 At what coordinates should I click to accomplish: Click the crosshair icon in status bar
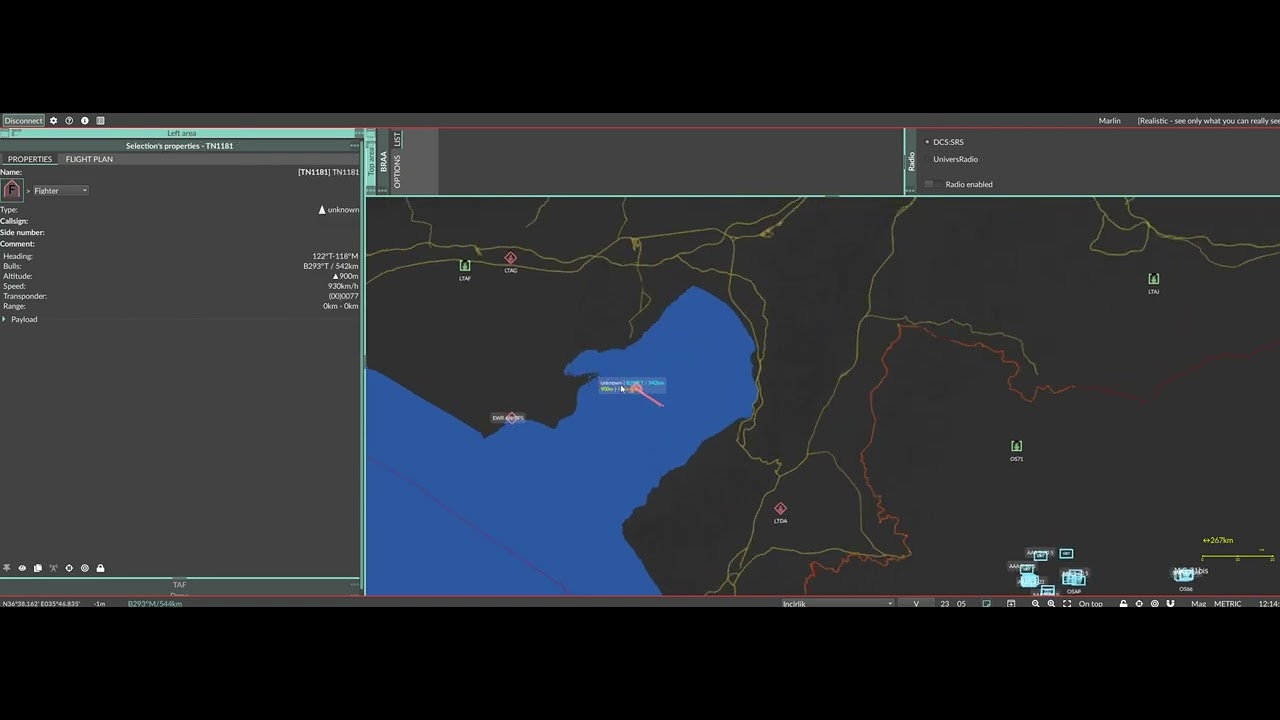pos(1139,604)
